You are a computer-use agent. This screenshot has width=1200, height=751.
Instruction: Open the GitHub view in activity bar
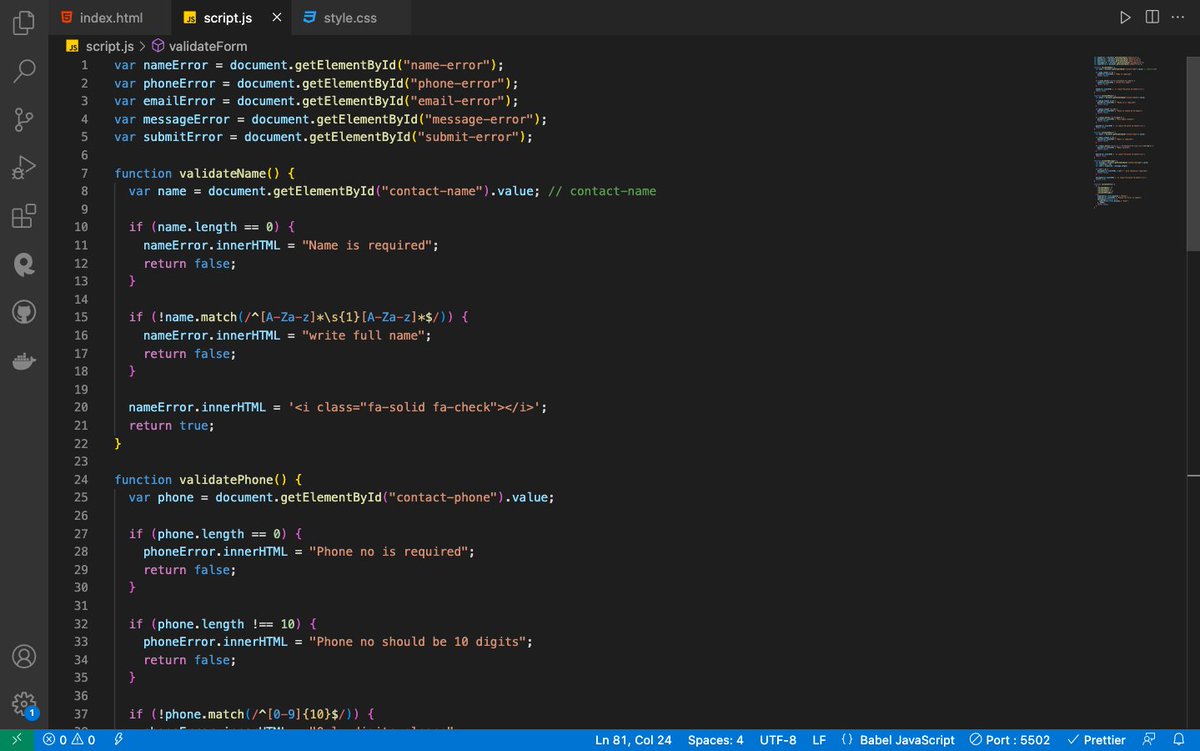coord(24,312)
